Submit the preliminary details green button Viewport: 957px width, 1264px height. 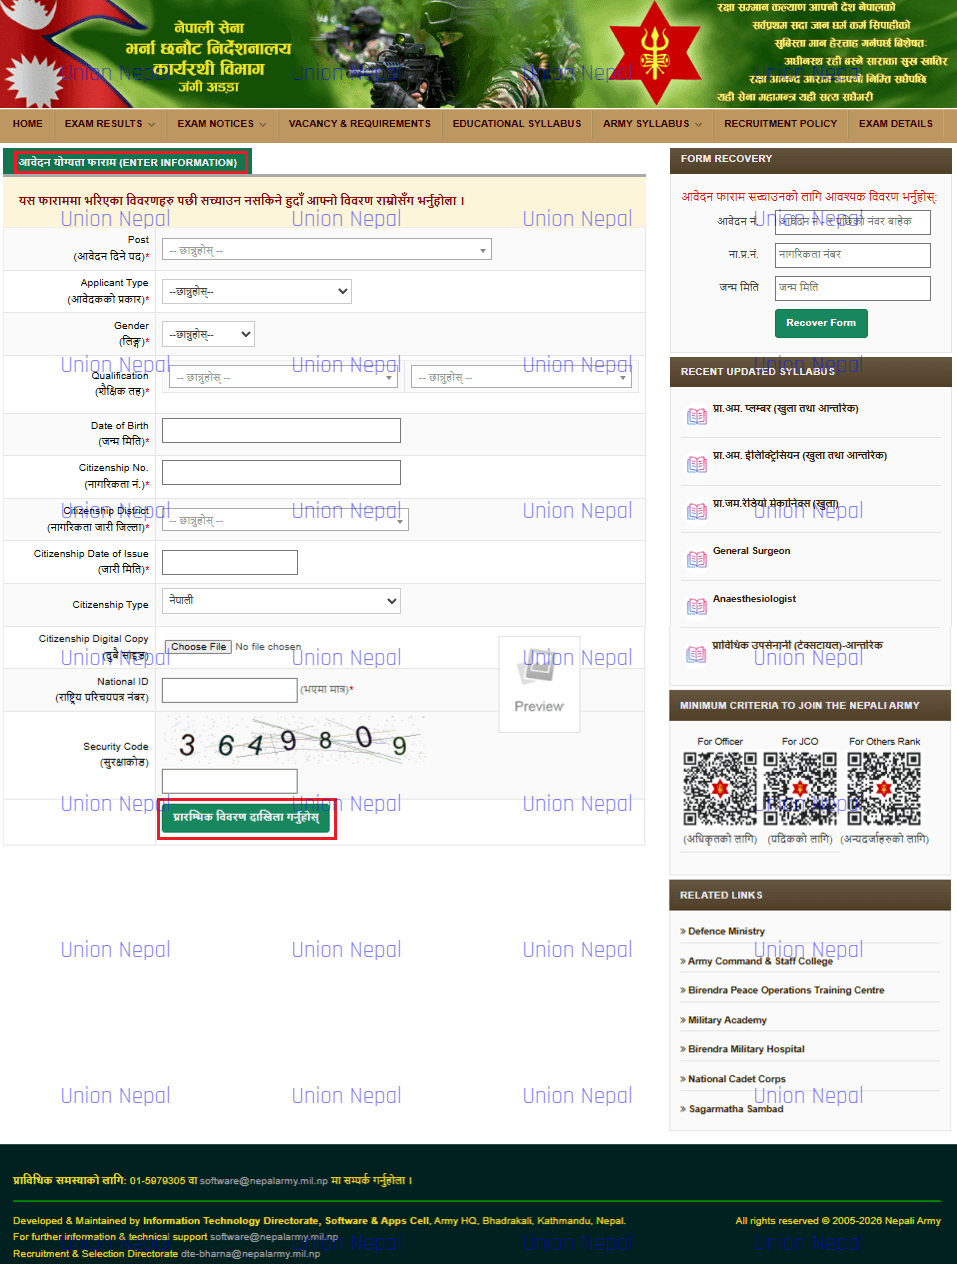tap(246, 818)
